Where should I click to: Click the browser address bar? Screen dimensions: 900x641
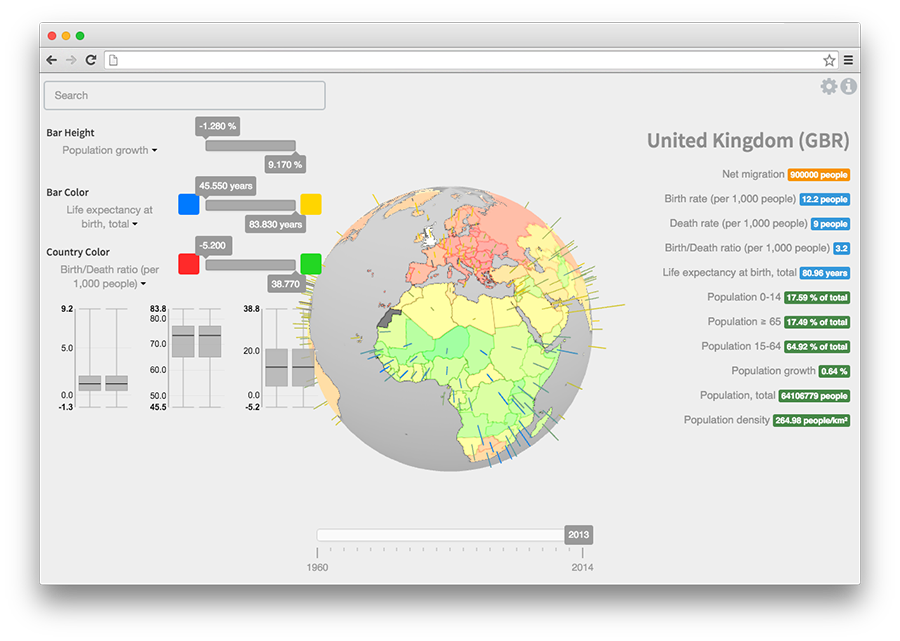[x=471, y=60]
